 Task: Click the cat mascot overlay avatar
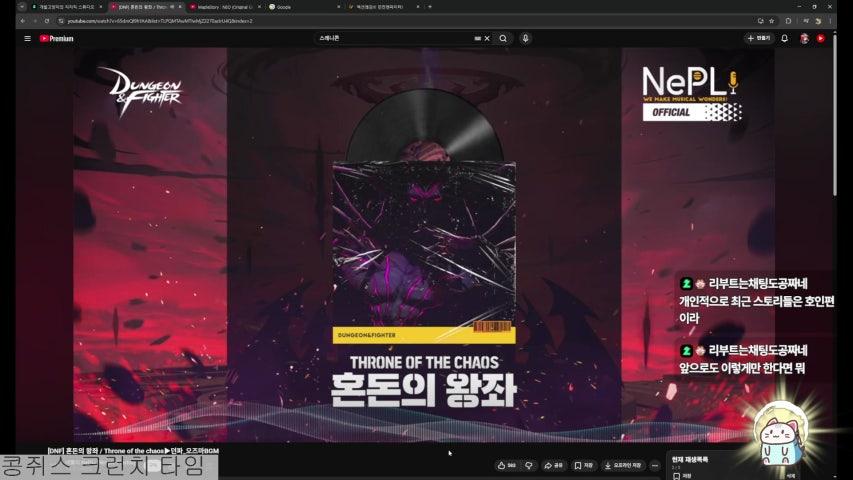pos(780,434)
